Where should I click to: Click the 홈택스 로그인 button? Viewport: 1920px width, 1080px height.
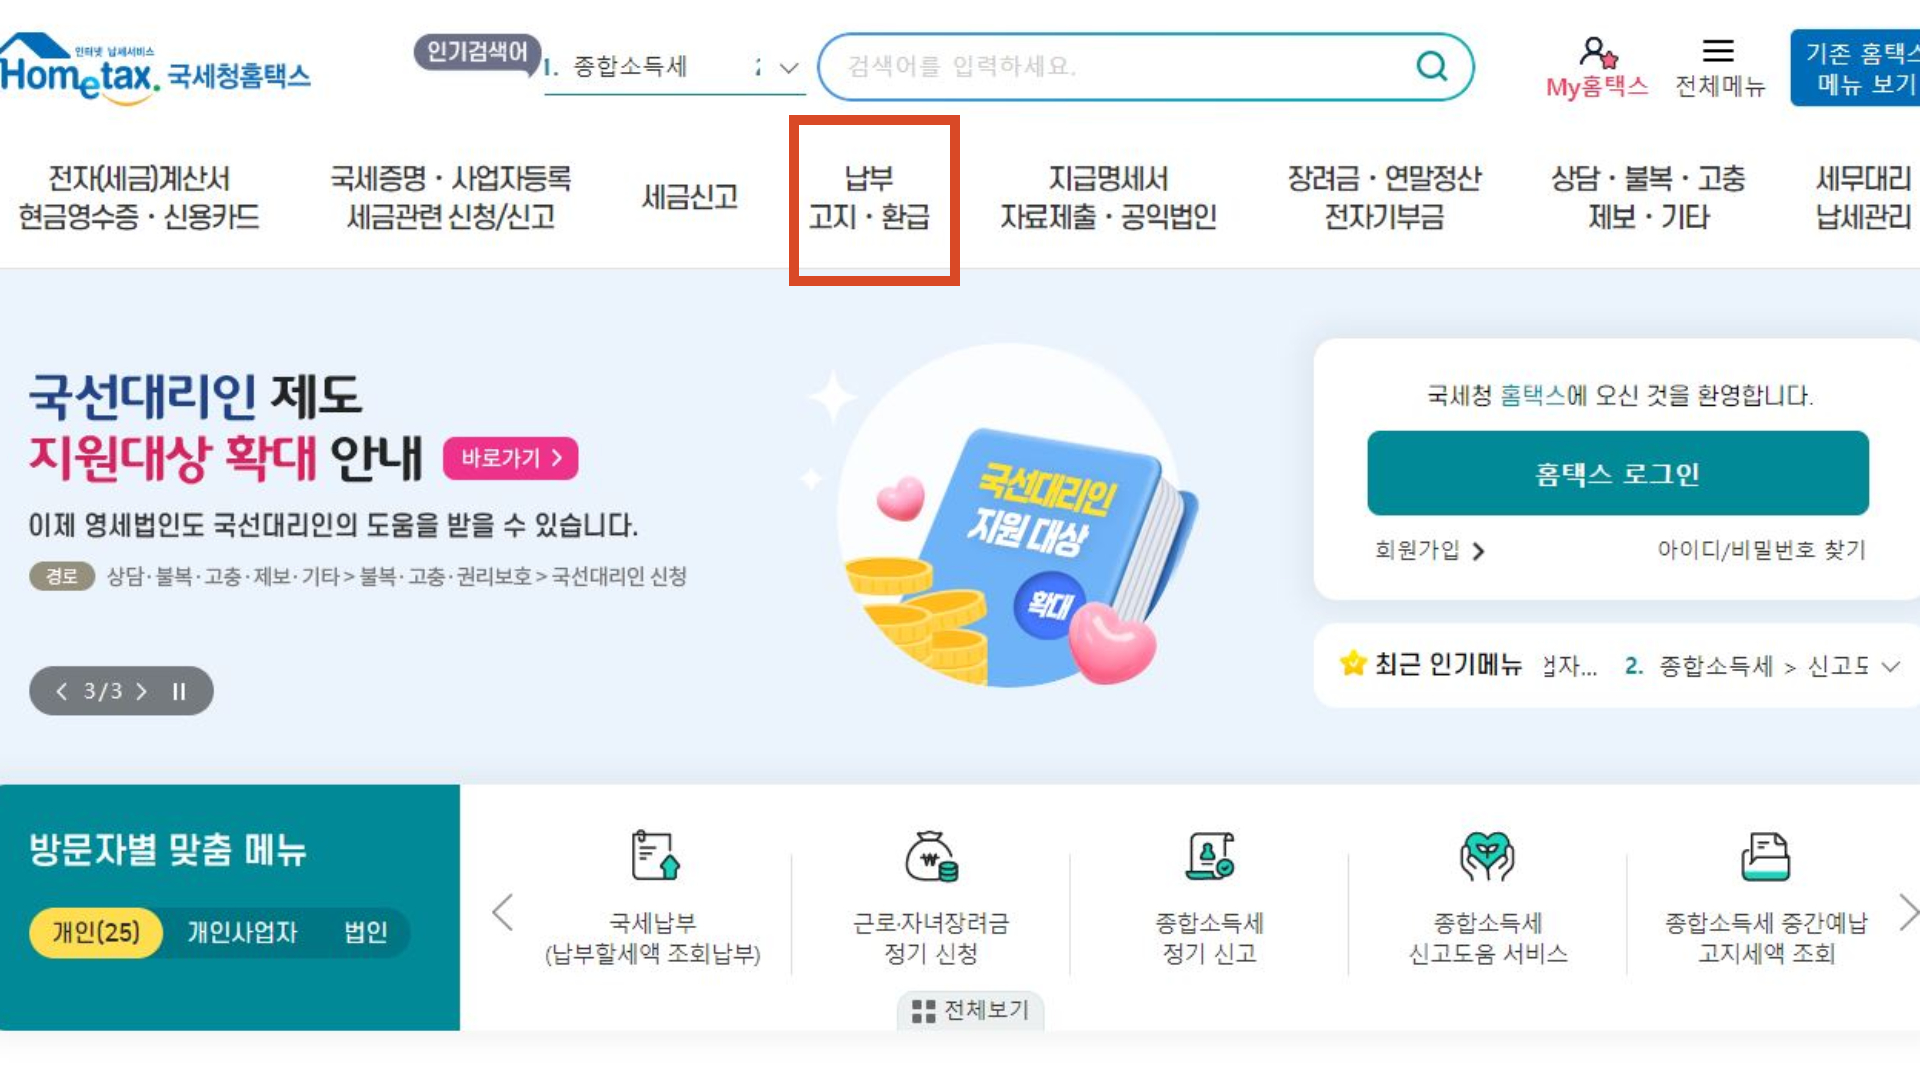coord(1616,472)
